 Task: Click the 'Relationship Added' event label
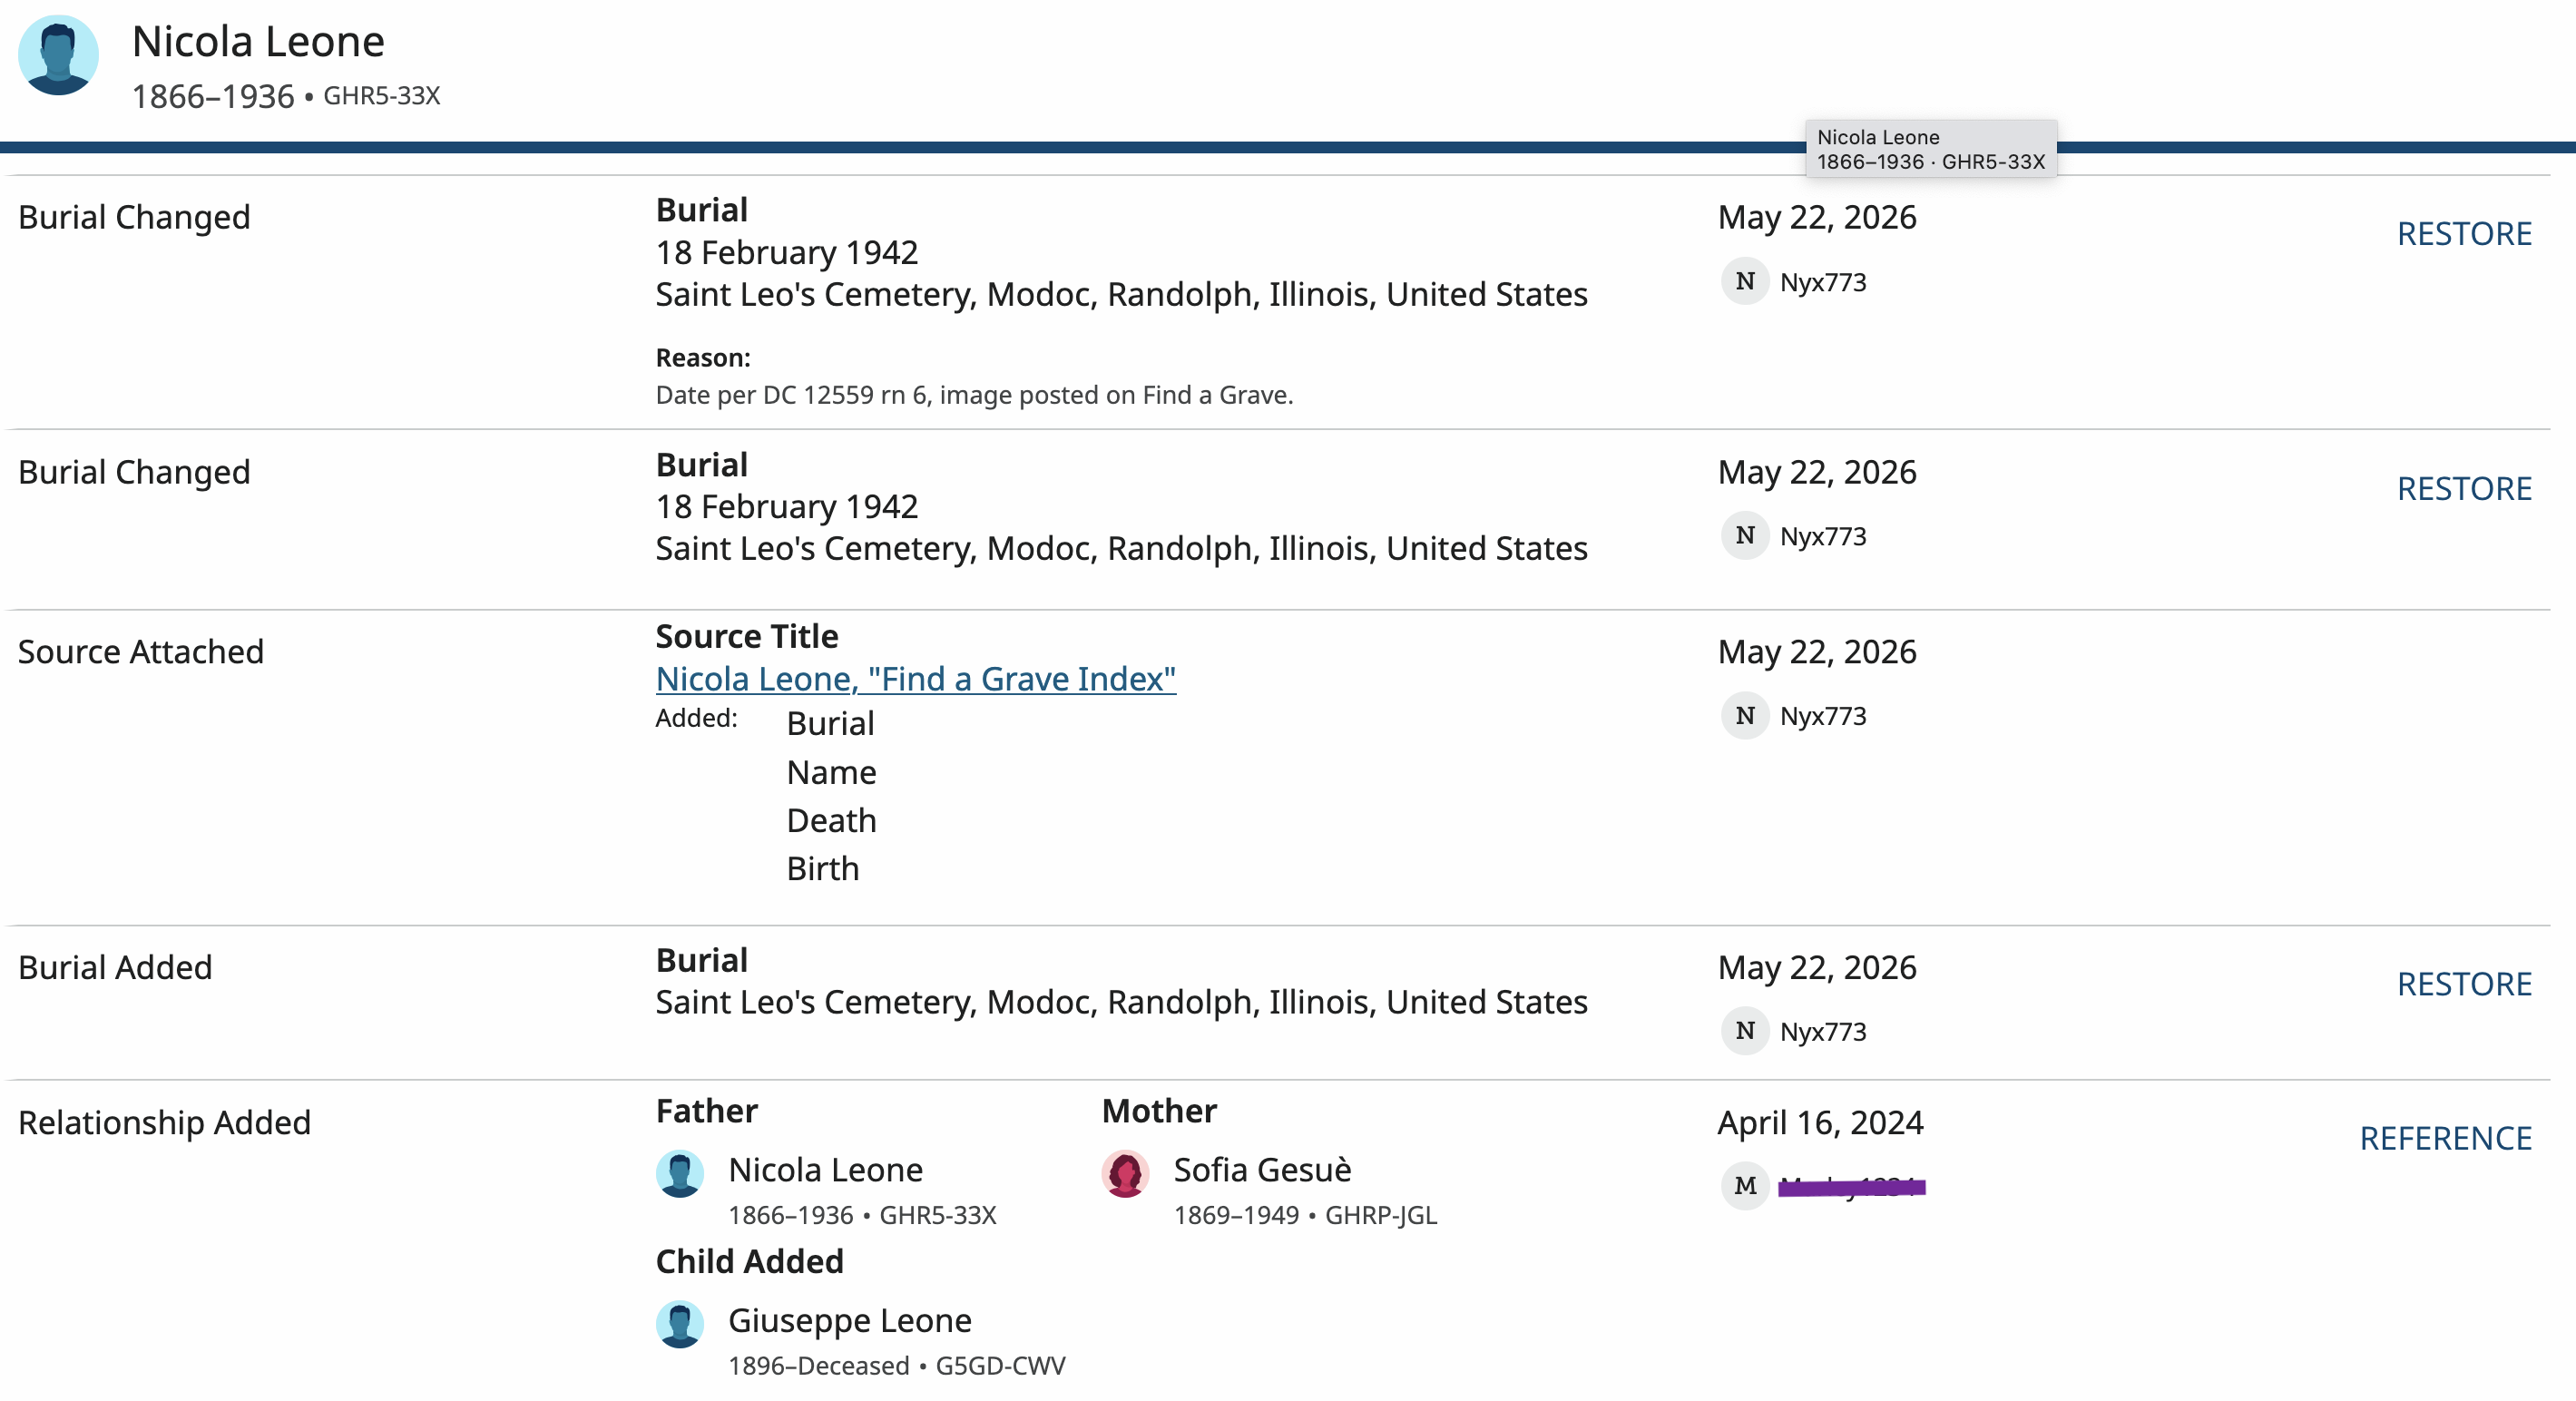point(164,1123)
